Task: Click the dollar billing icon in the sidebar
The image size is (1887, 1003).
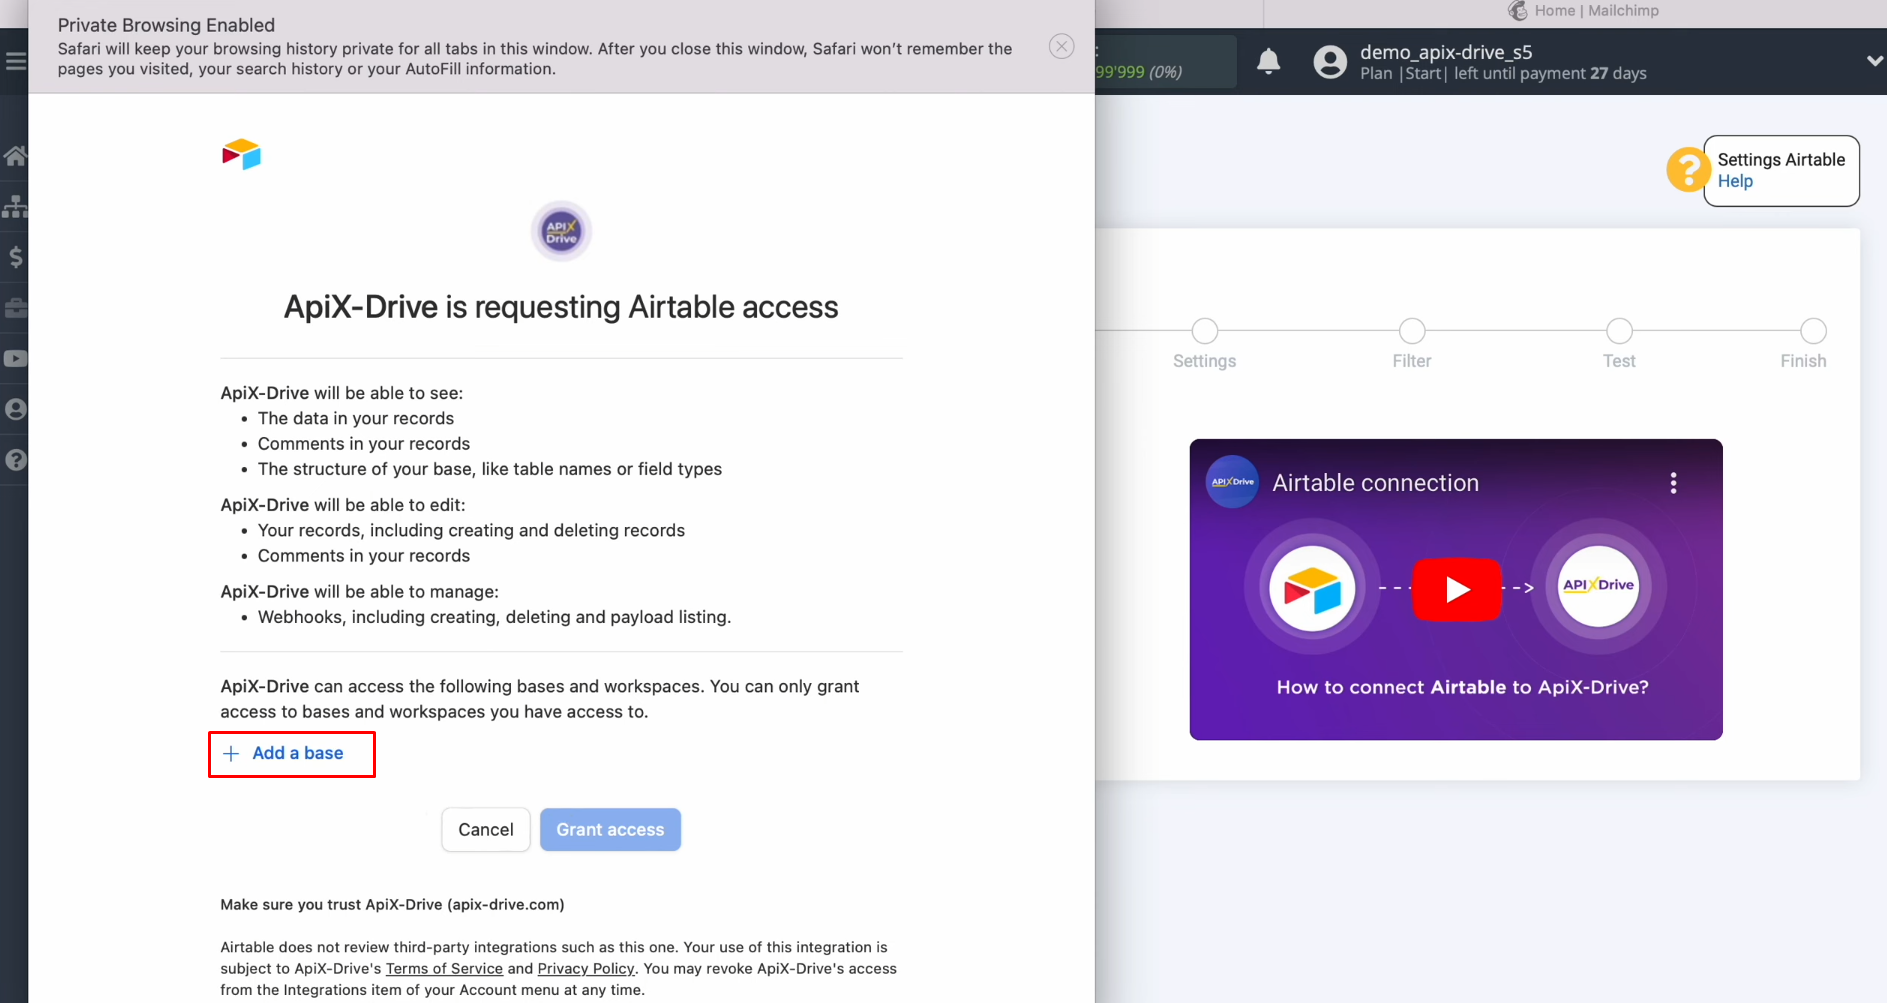Action: 15,257
